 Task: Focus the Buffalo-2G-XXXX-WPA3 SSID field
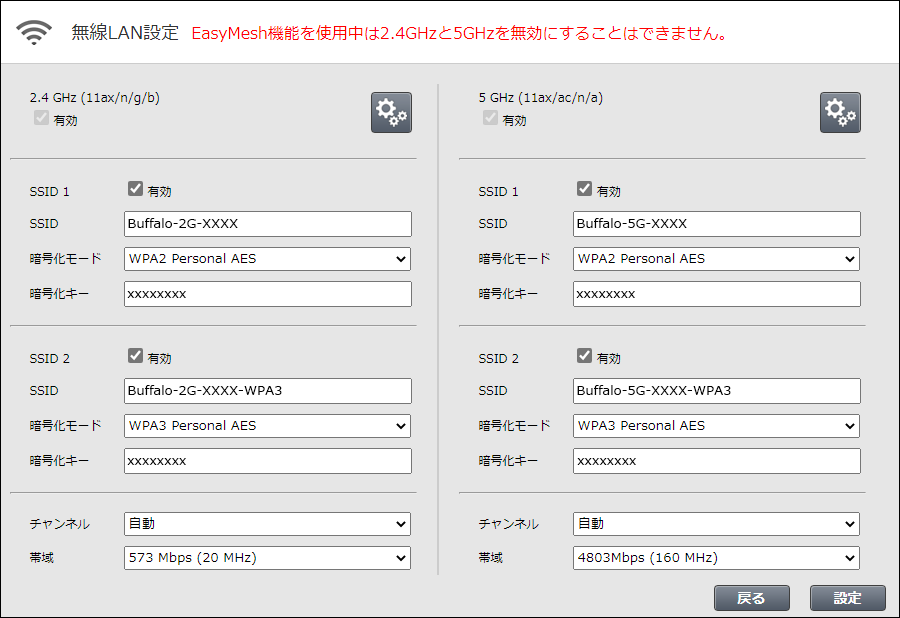click(267, 391)
